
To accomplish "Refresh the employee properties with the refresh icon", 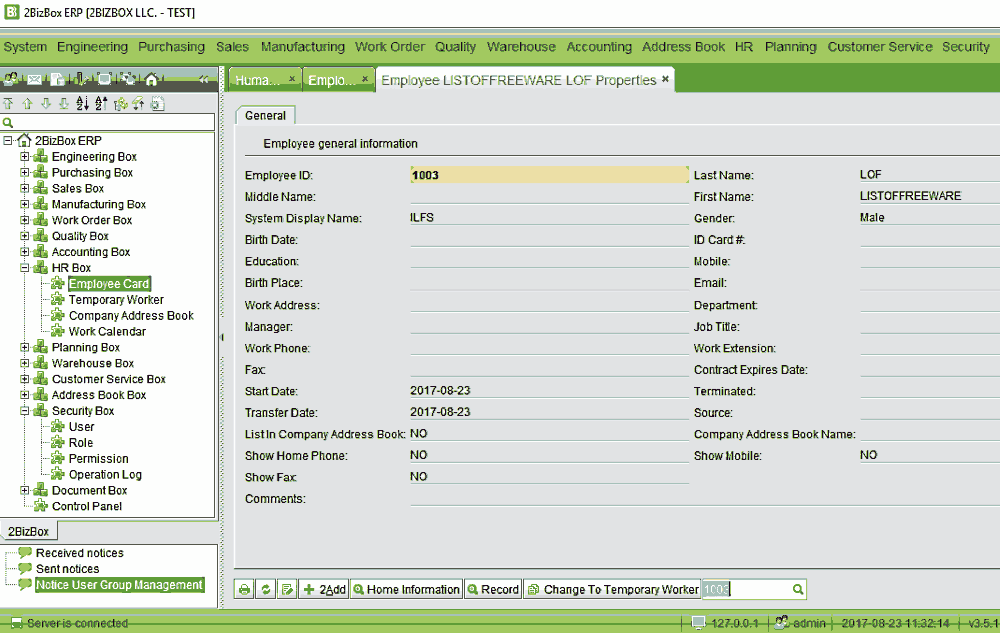I will (266, 590).
